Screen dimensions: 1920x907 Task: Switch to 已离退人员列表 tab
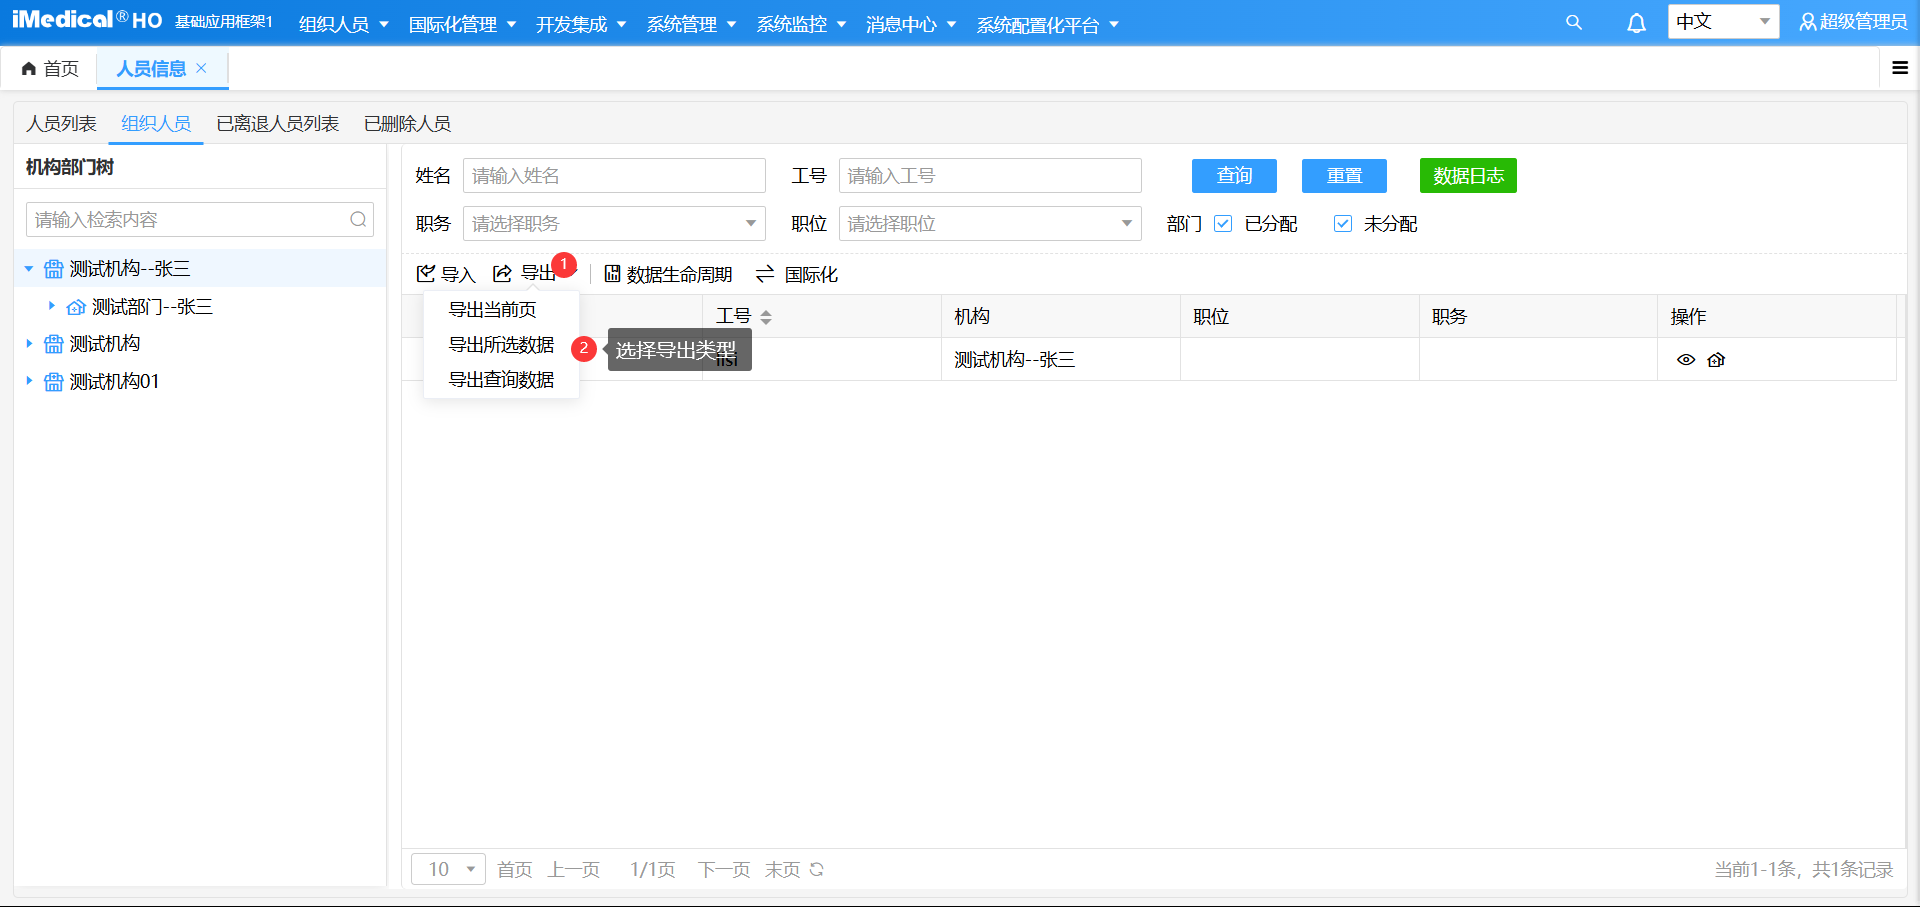pyautogui.click(x=278, y=124)
